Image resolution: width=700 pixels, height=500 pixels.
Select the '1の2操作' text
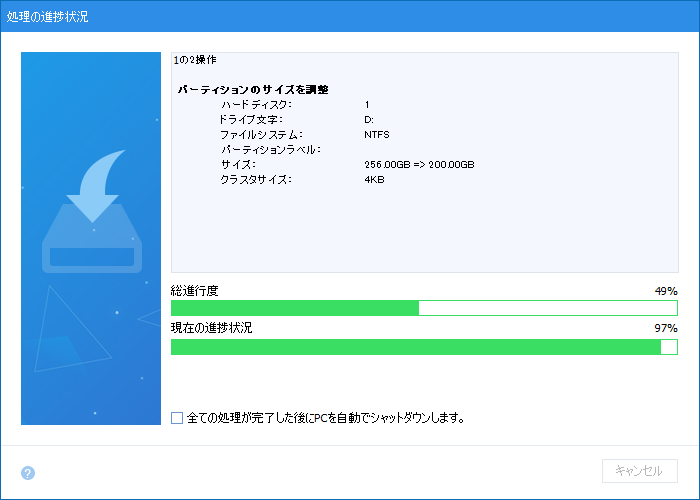coord(195,60)
